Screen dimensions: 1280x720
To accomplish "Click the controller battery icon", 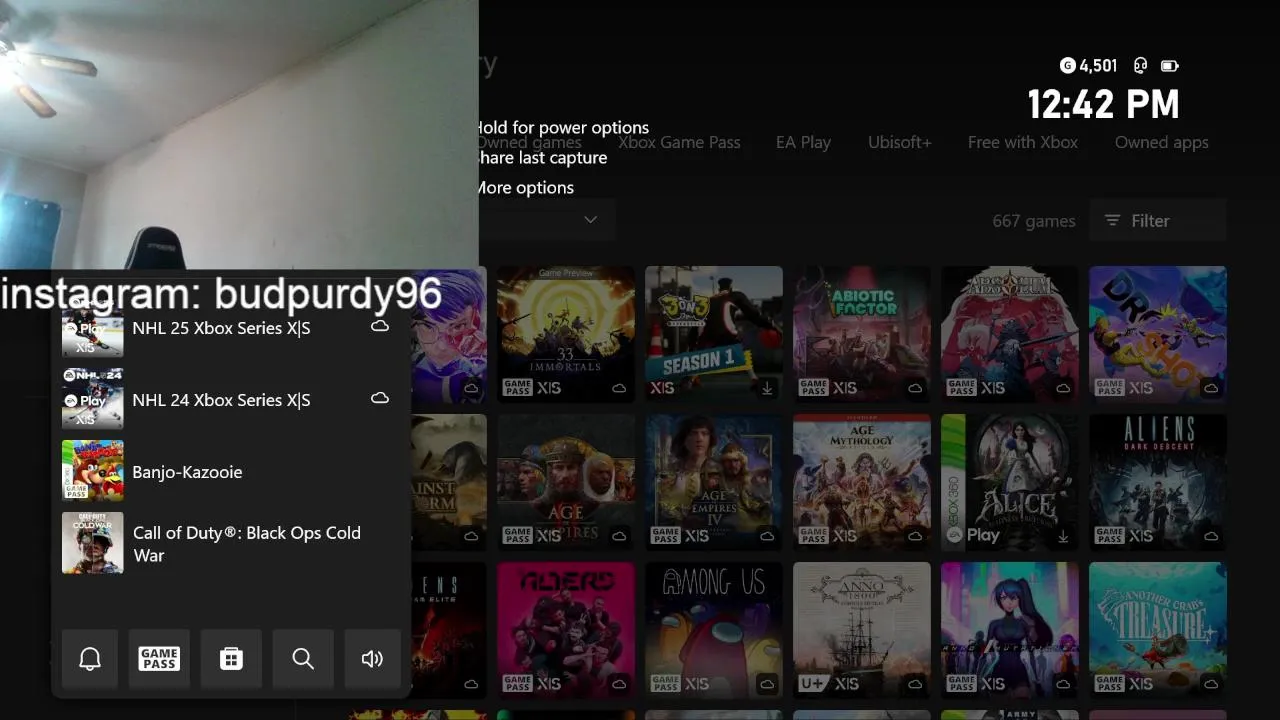I will click(x=1169, y=66).
